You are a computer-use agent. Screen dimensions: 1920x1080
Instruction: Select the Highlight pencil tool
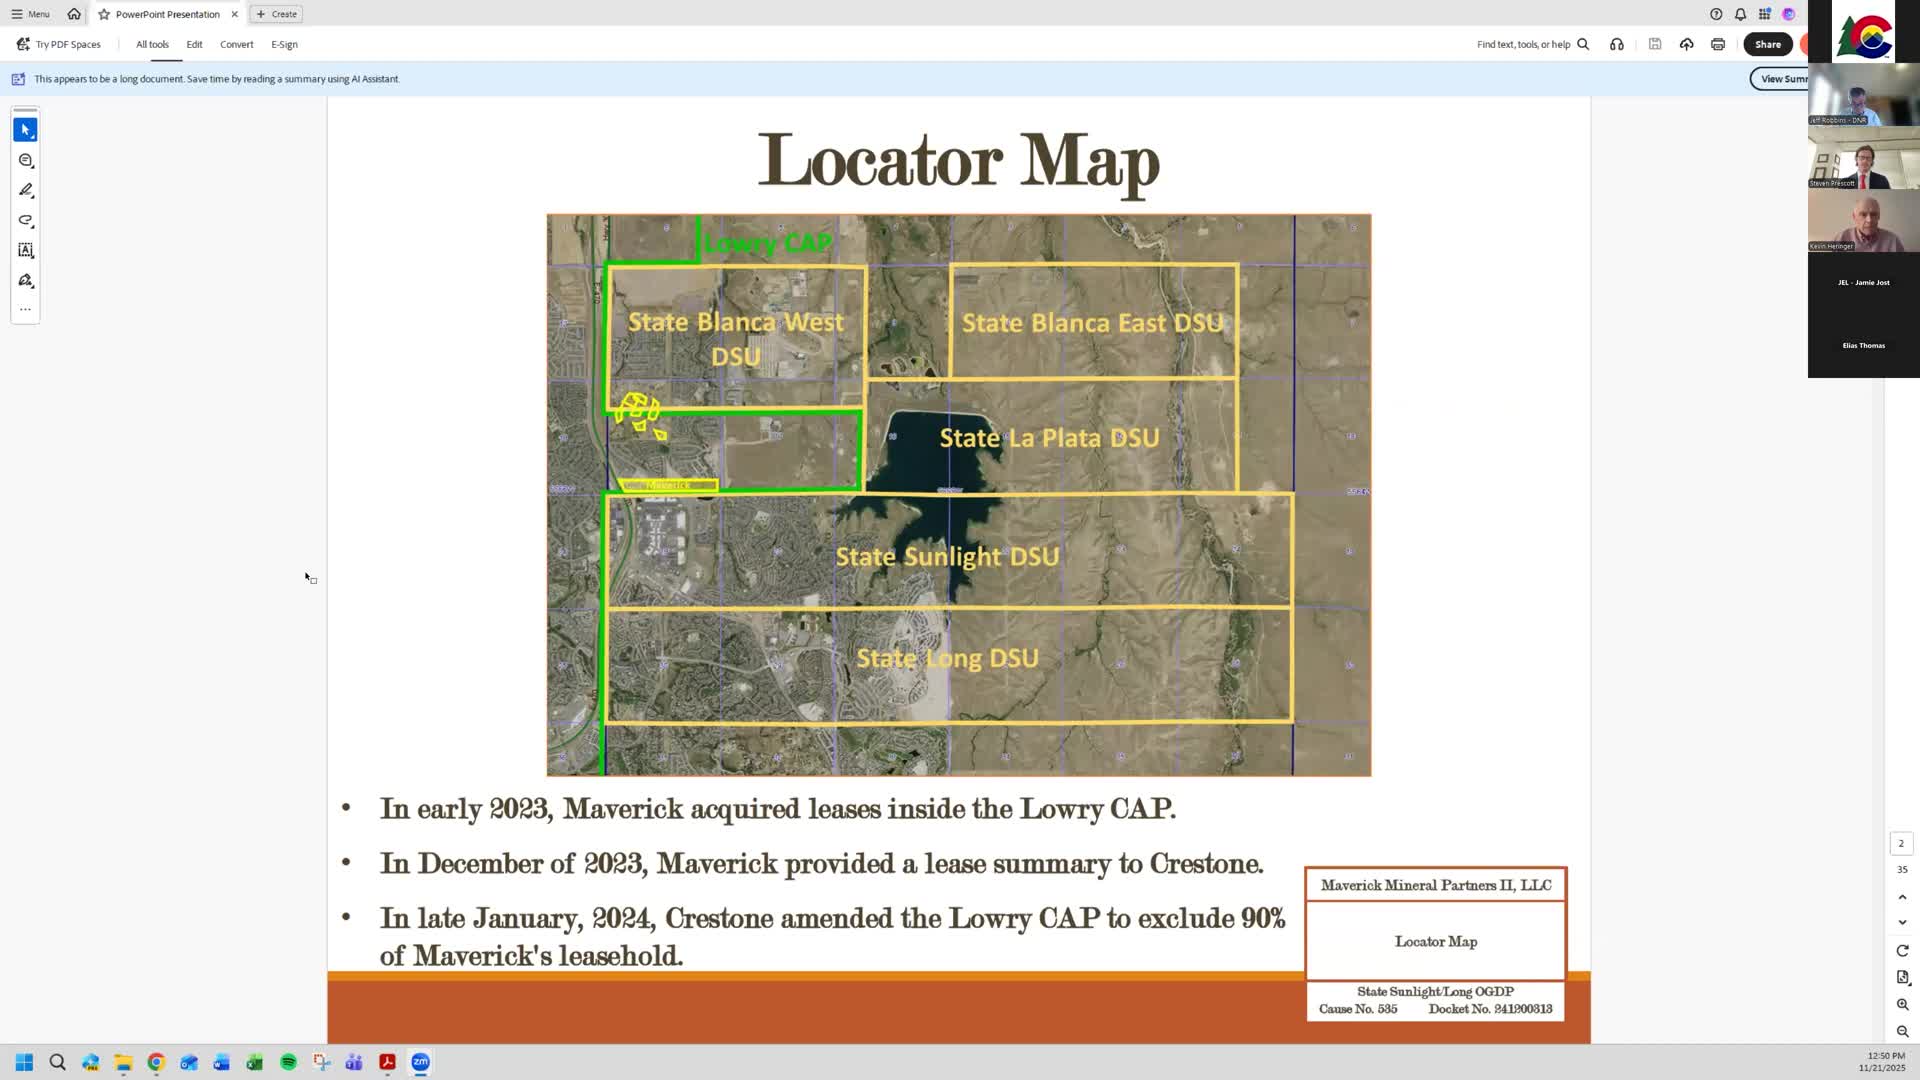(25, 190)
